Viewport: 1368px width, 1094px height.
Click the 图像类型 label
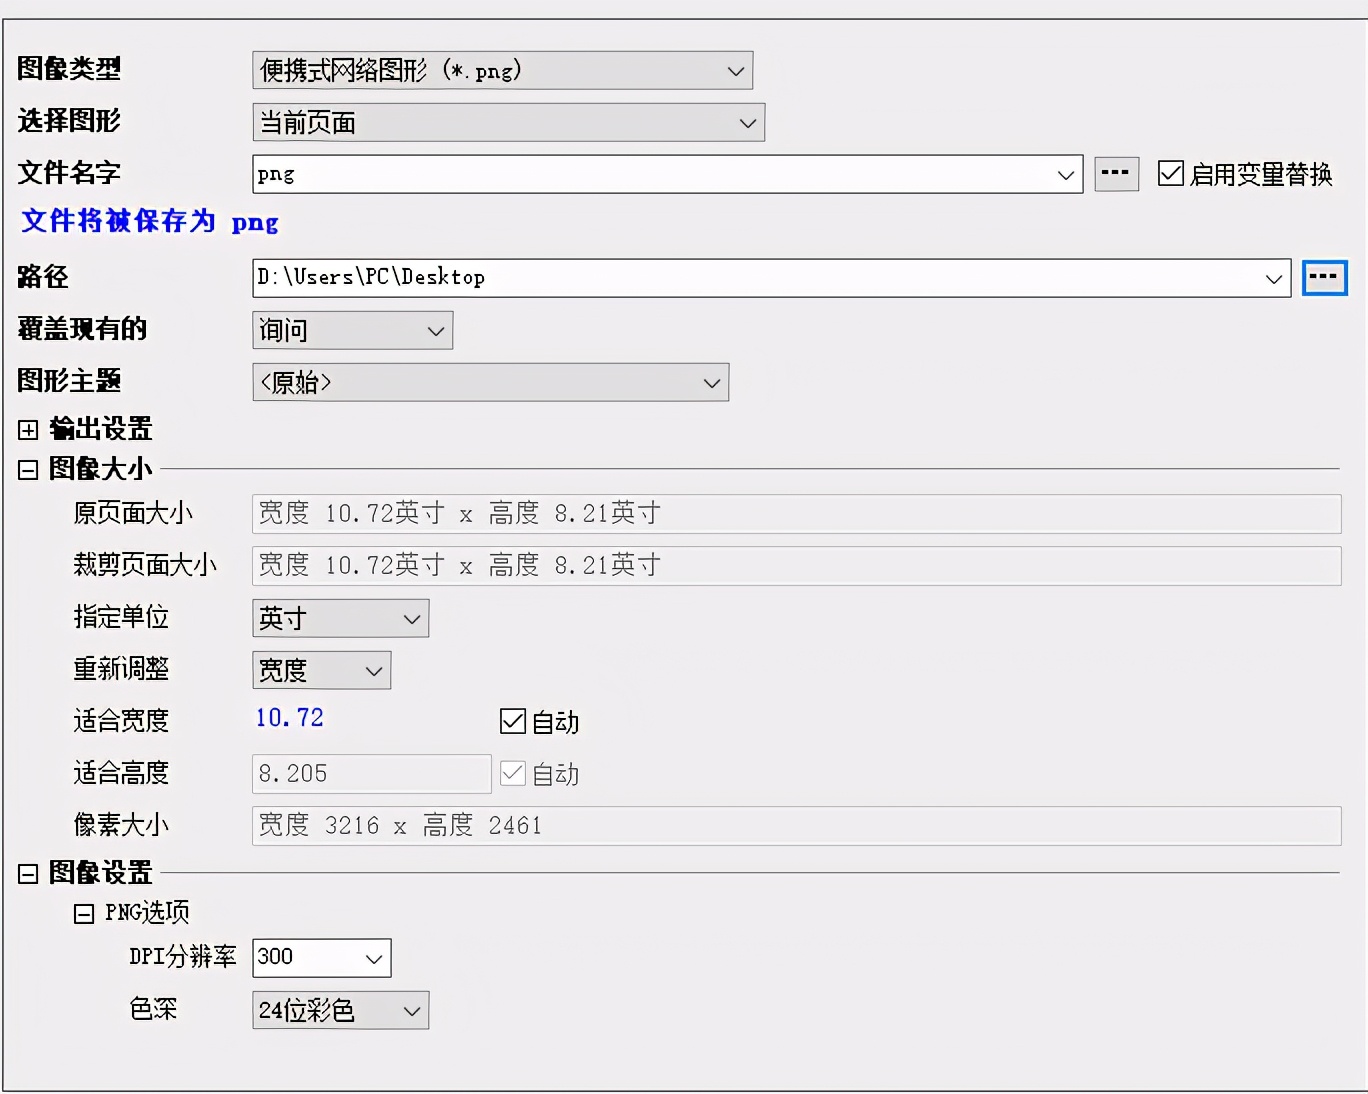pyautogui.click(x=69, y=69)
